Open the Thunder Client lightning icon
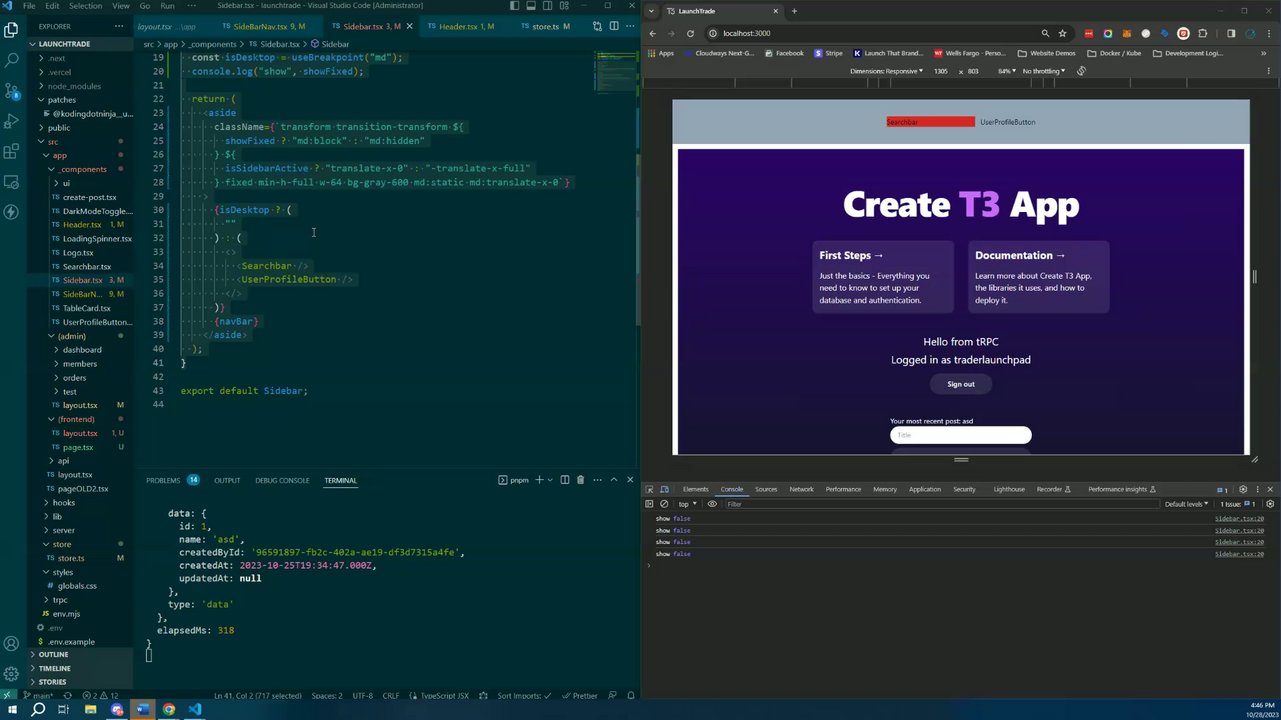The image size is (1281, 720). [x=12, y=212]
